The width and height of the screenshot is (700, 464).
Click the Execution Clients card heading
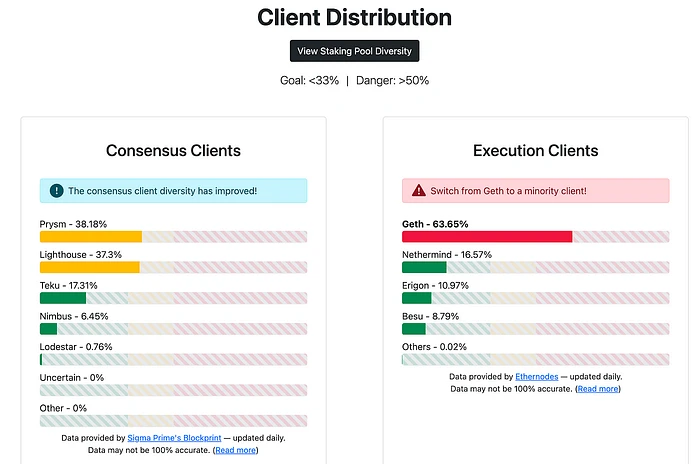[535, 151]
